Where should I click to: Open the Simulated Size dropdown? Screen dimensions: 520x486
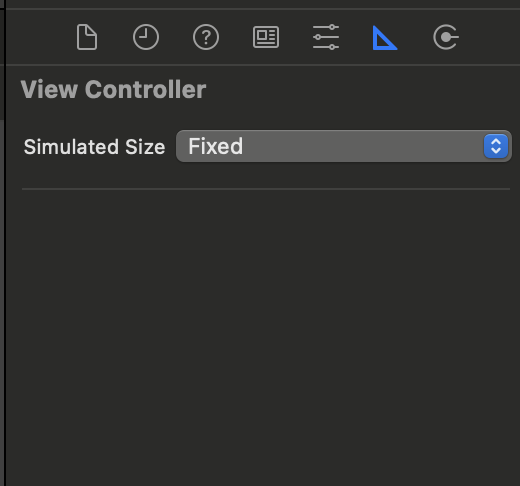coord(344,146)
